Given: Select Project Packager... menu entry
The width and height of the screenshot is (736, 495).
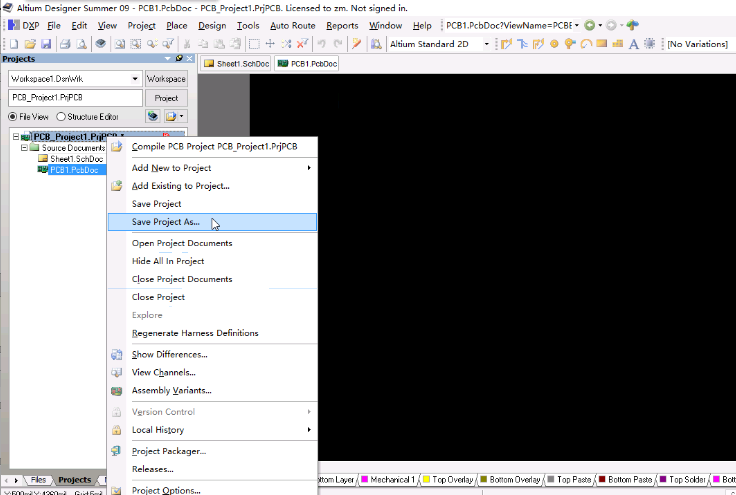Looking at the screenshot, I should tap(212, 451).
